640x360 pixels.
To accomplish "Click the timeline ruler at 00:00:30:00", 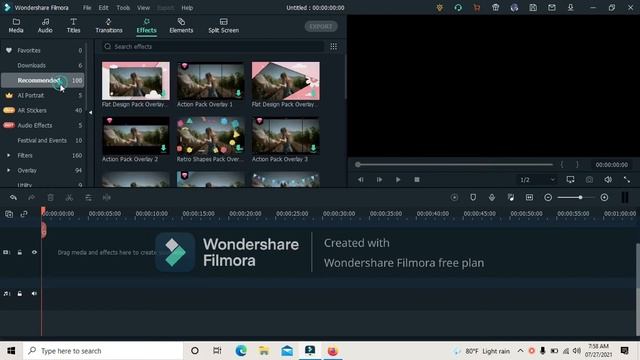I will coord(339,213).
